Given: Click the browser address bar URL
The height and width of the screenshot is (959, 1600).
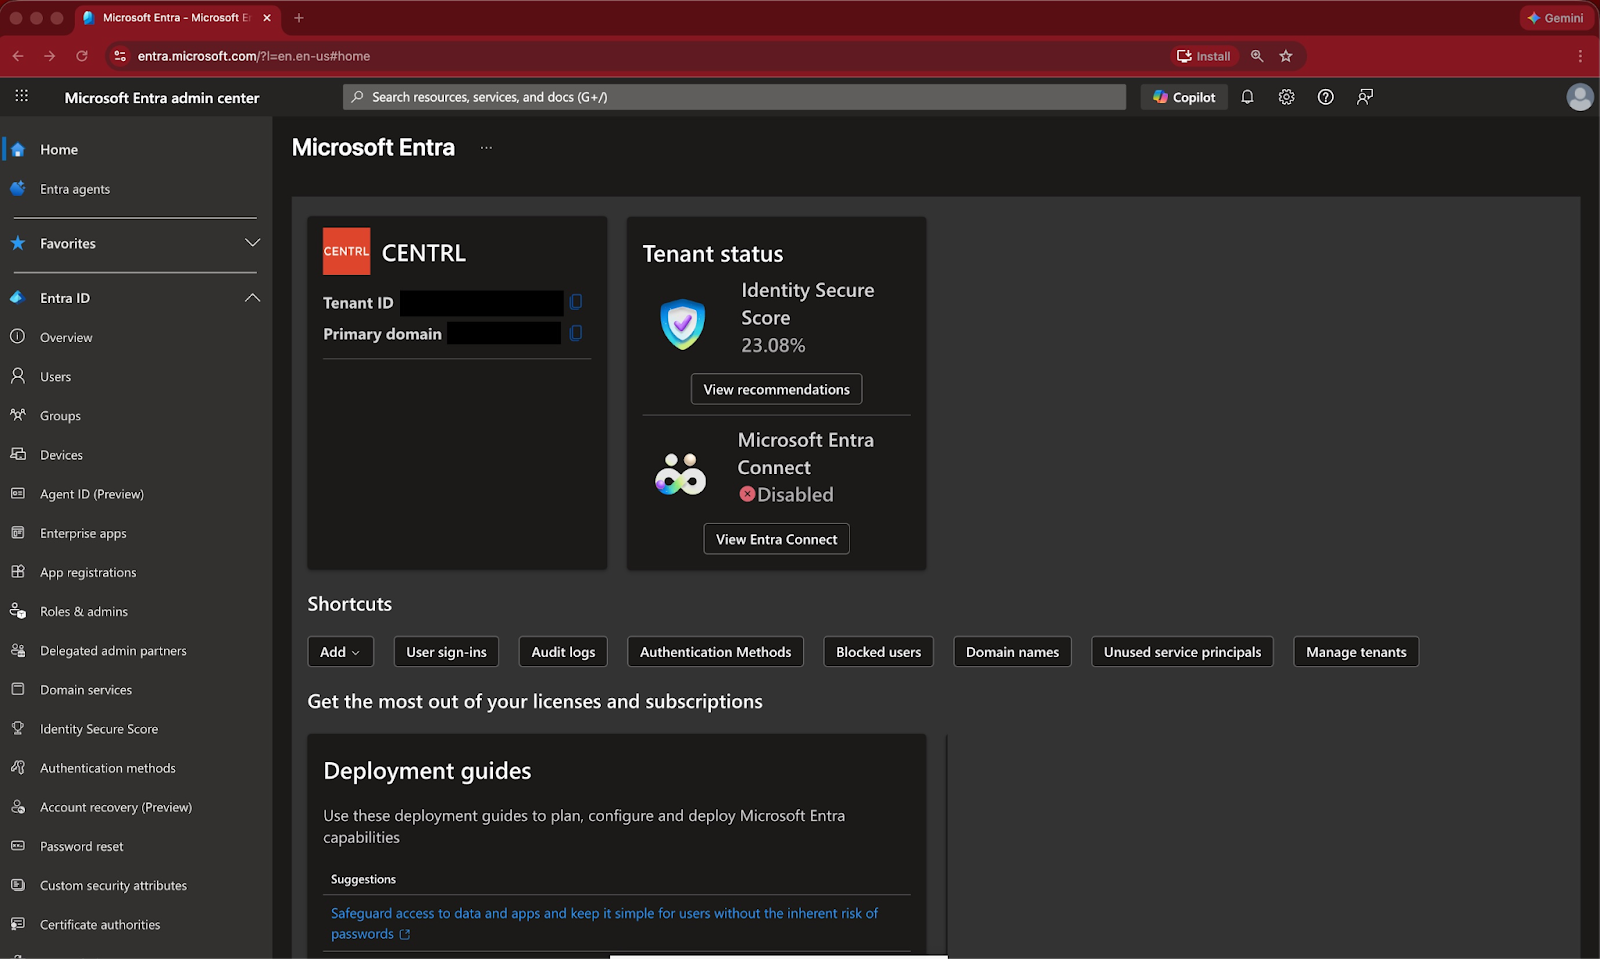Looking at the screenshot, I should point(254,56).
